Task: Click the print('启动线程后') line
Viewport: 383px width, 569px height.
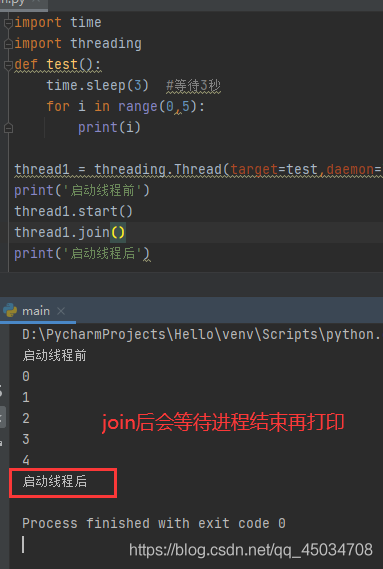Action: click(x=82, y=253)
